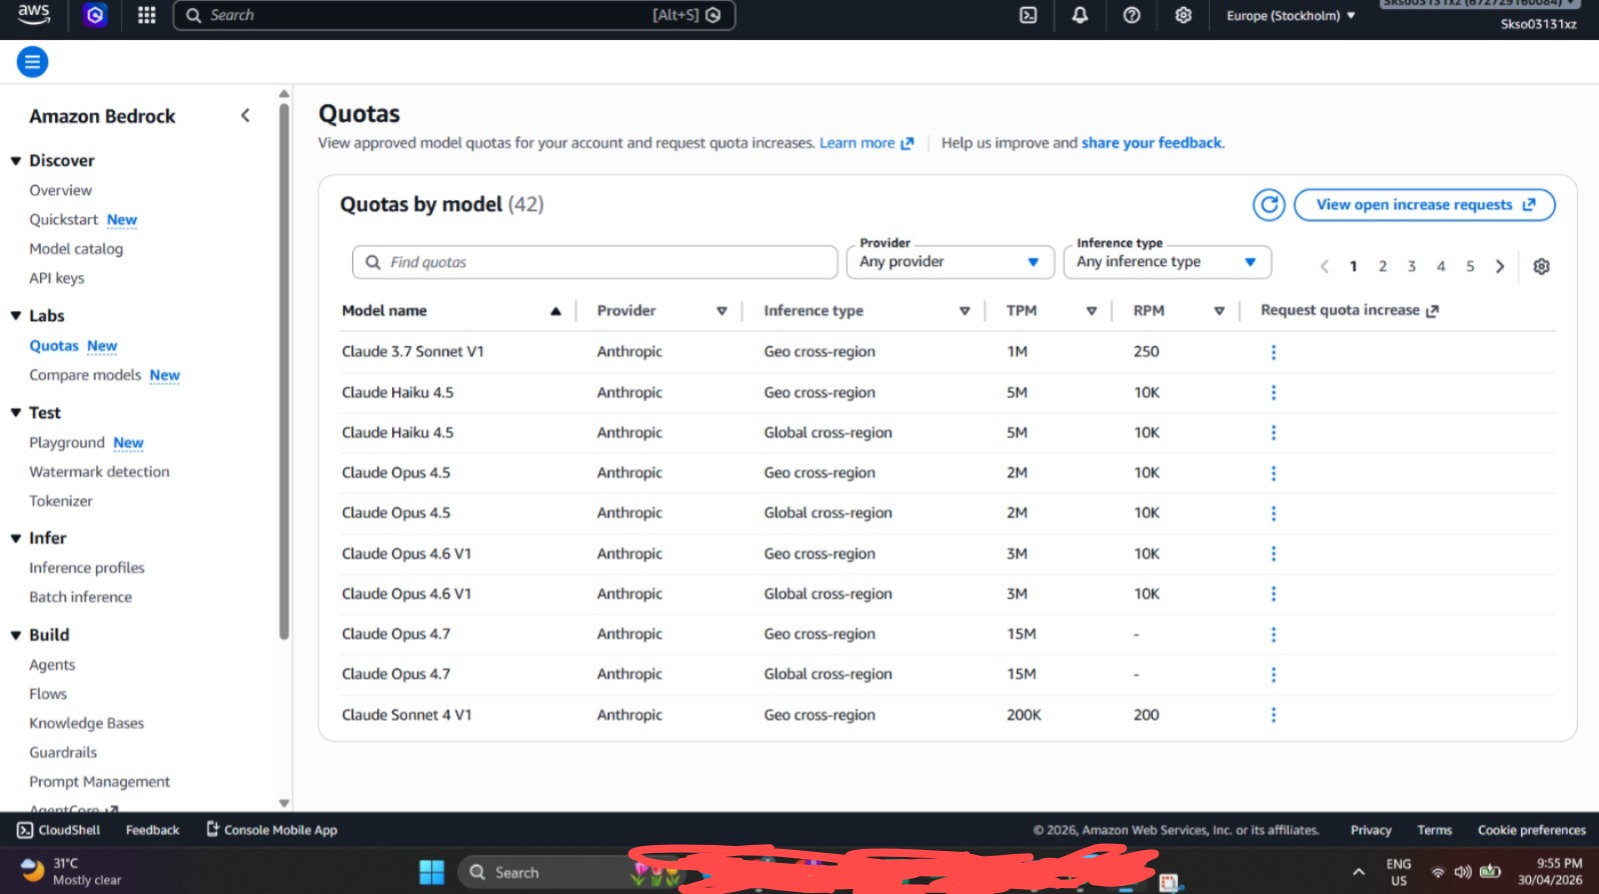Open Knowledge Bases in the sidebar
The width and height of the screenshot is (1599, 894).
click(x=87, y=723)
